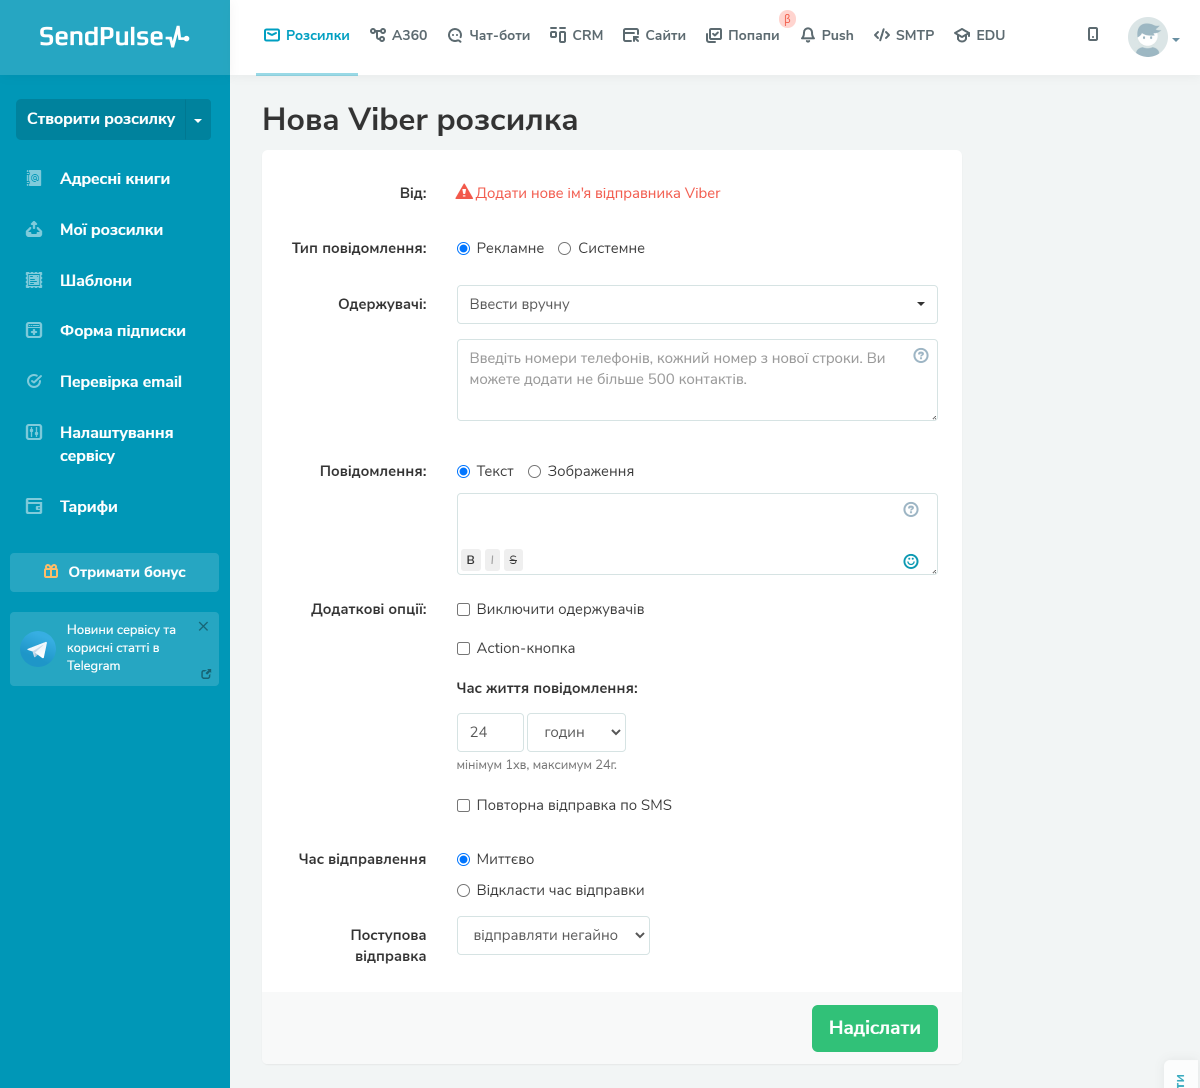
Task: Click the phone numbers textarea
Action: (x=697, y=380)
